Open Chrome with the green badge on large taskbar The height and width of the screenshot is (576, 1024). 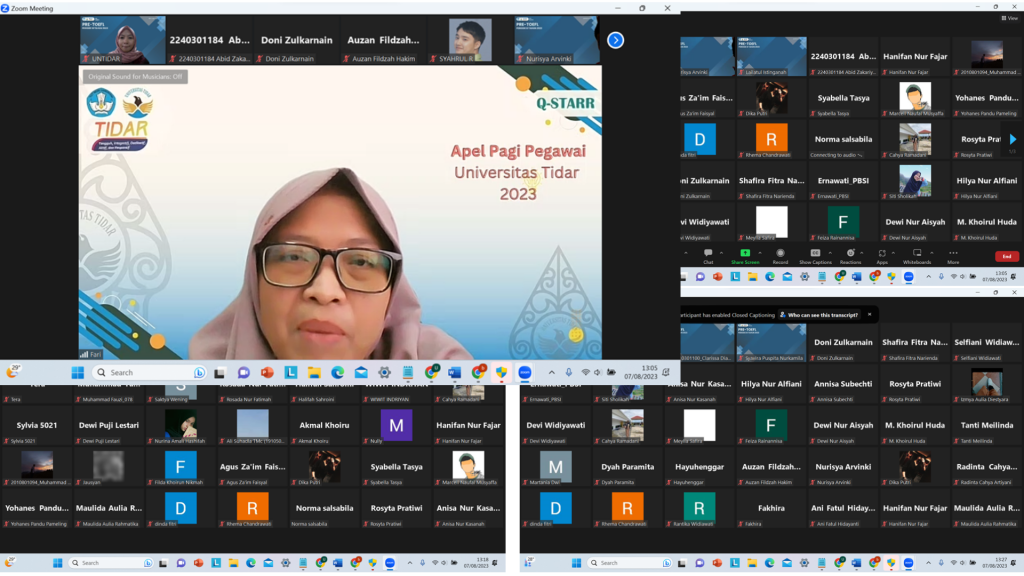[x=432, y=372]
